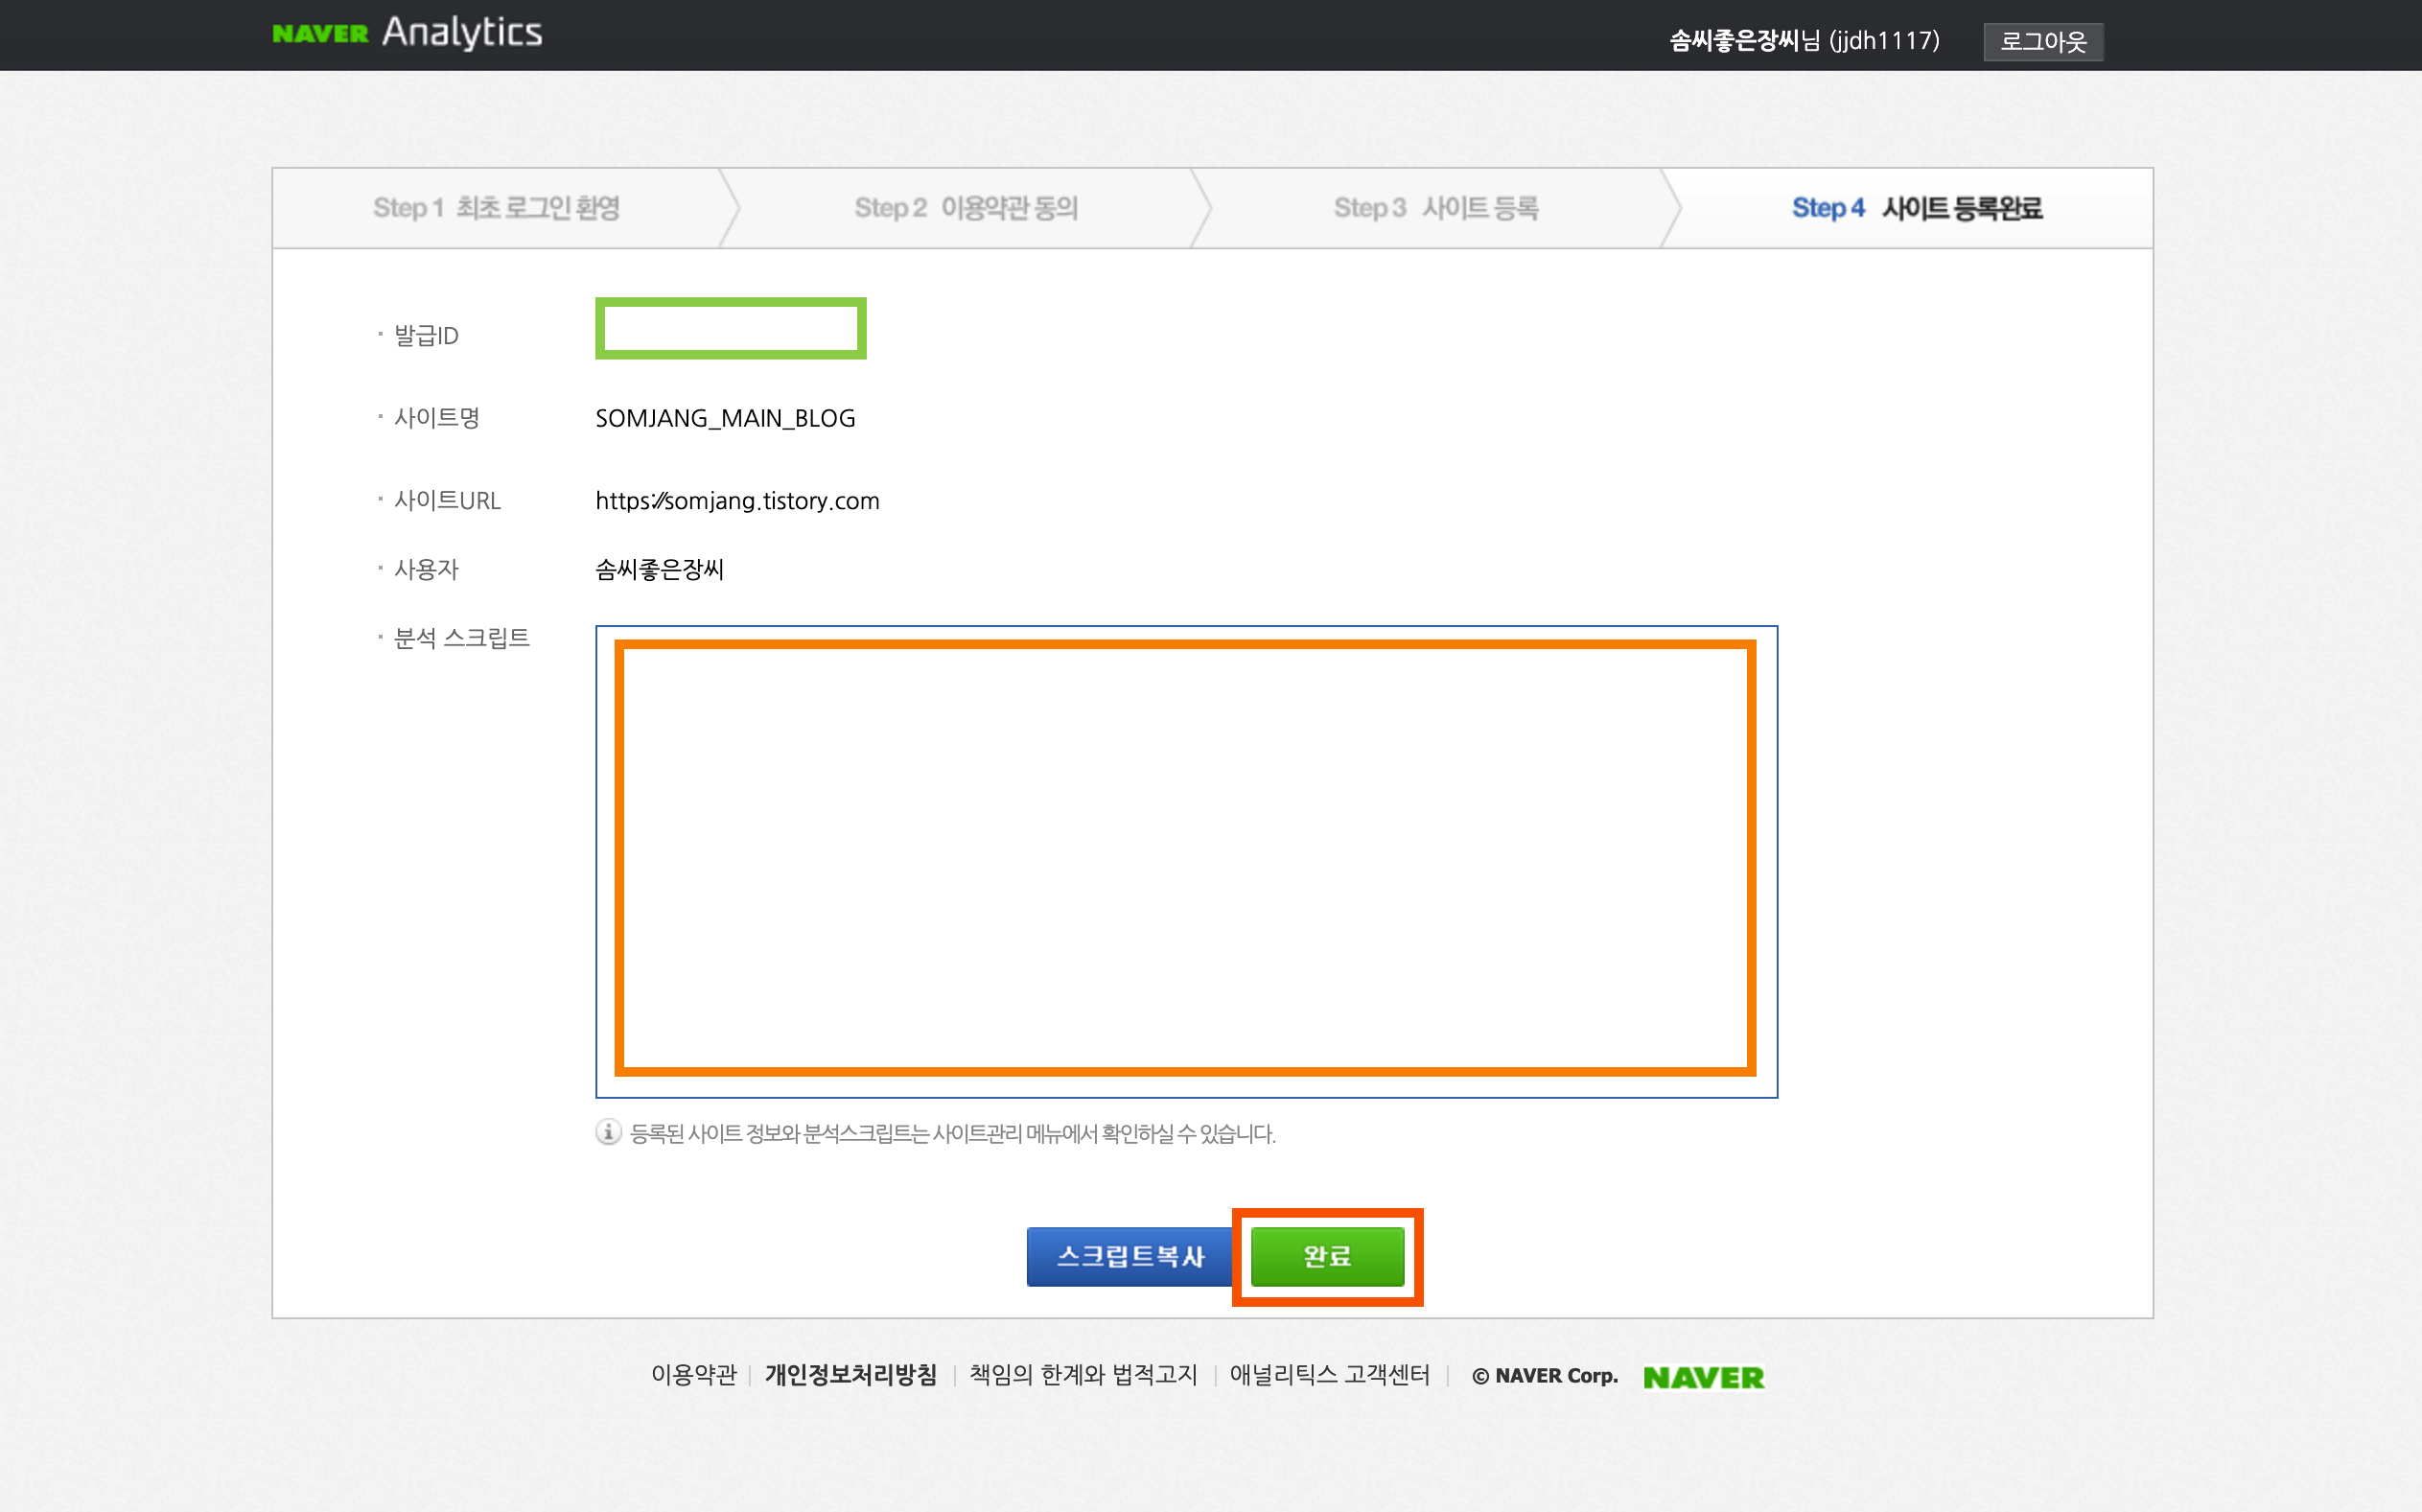Open 책임의 한계와 법적고지 link

(1083, 1375)
